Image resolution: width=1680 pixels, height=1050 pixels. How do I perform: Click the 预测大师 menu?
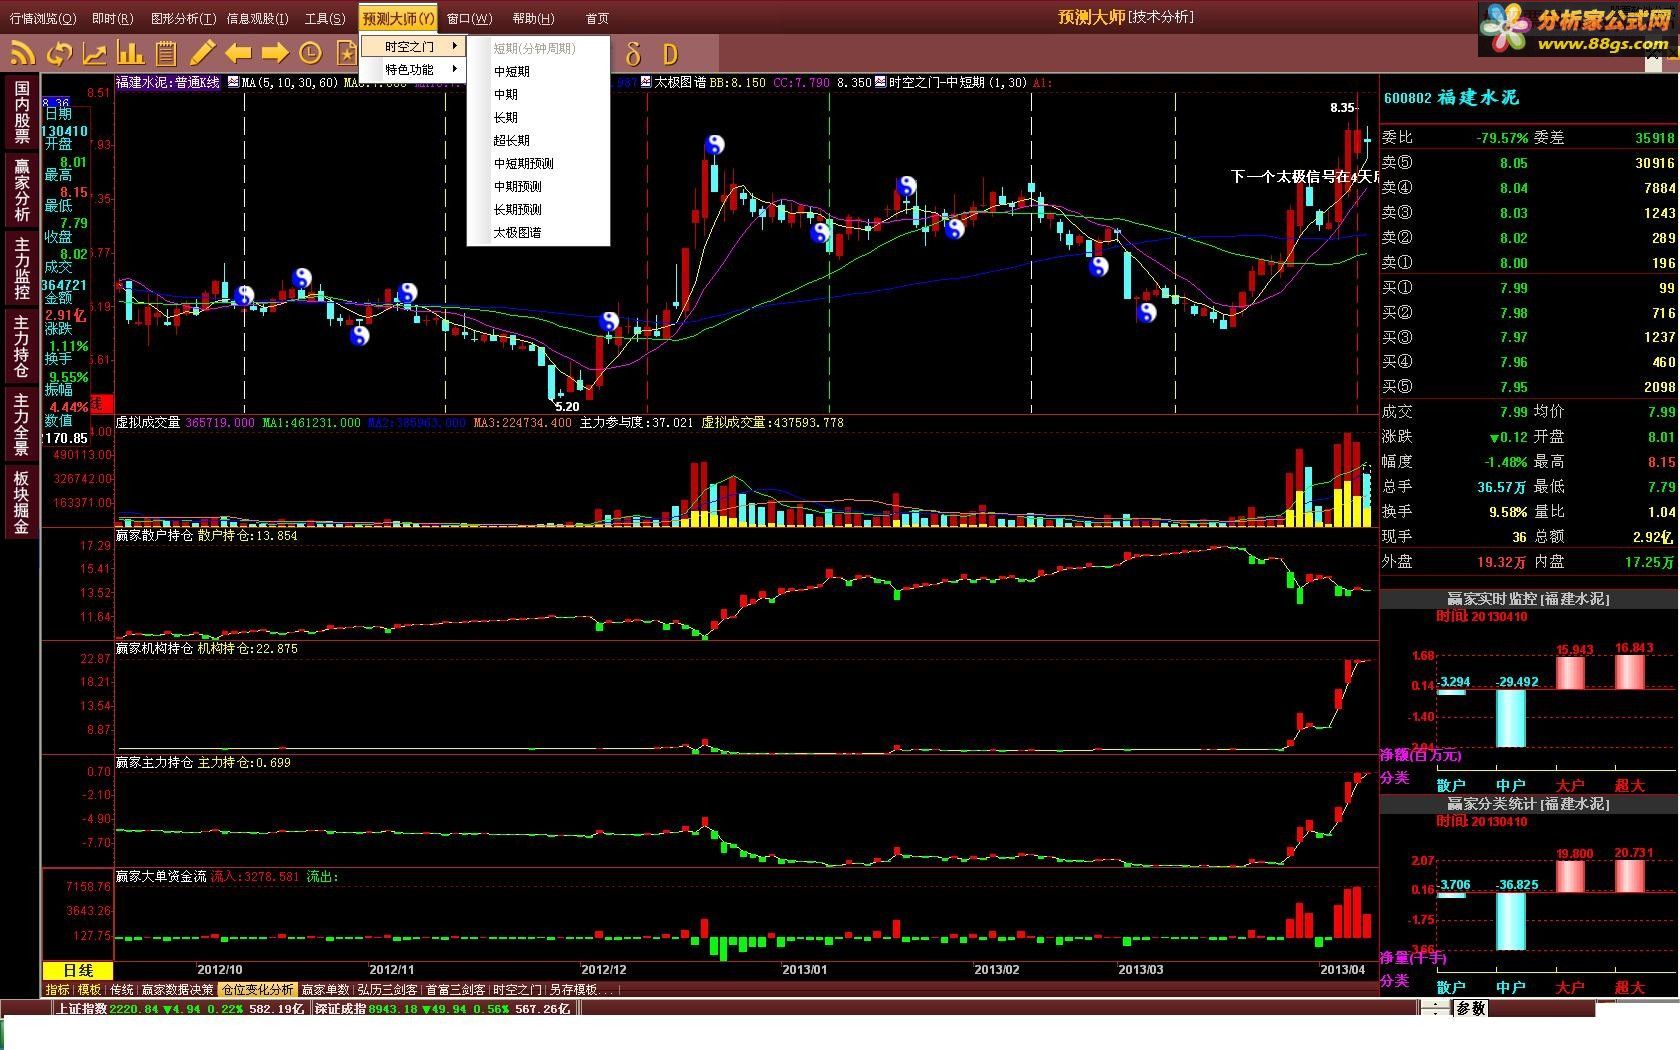(398, 18)
